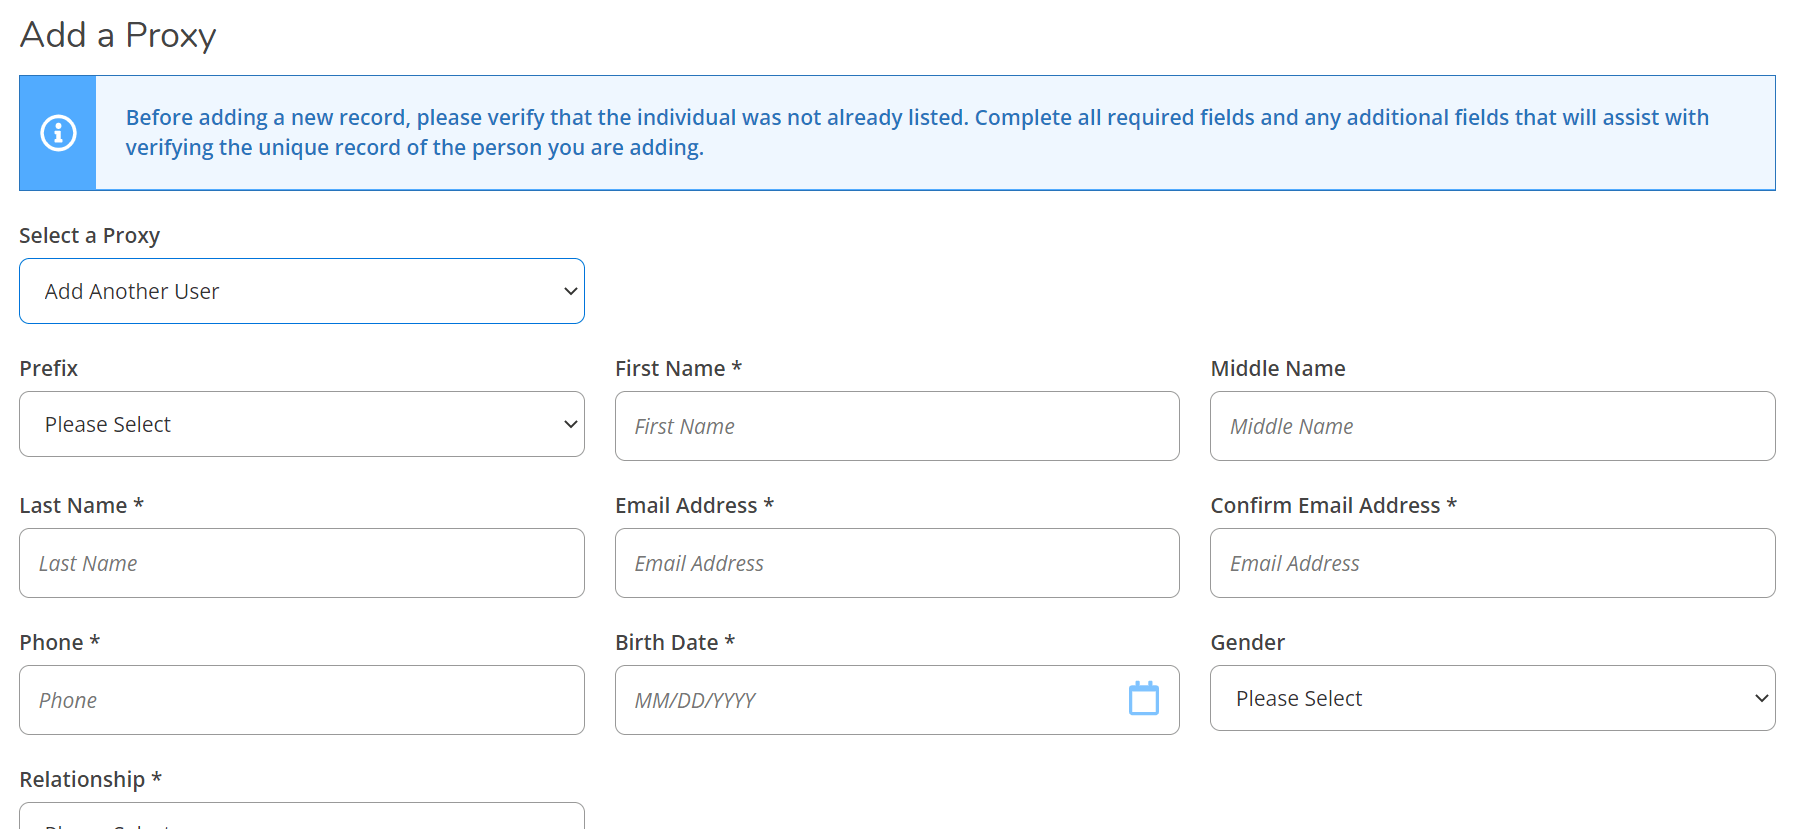
Task: Click inside the Phone input field
Action: click(301, 700)
